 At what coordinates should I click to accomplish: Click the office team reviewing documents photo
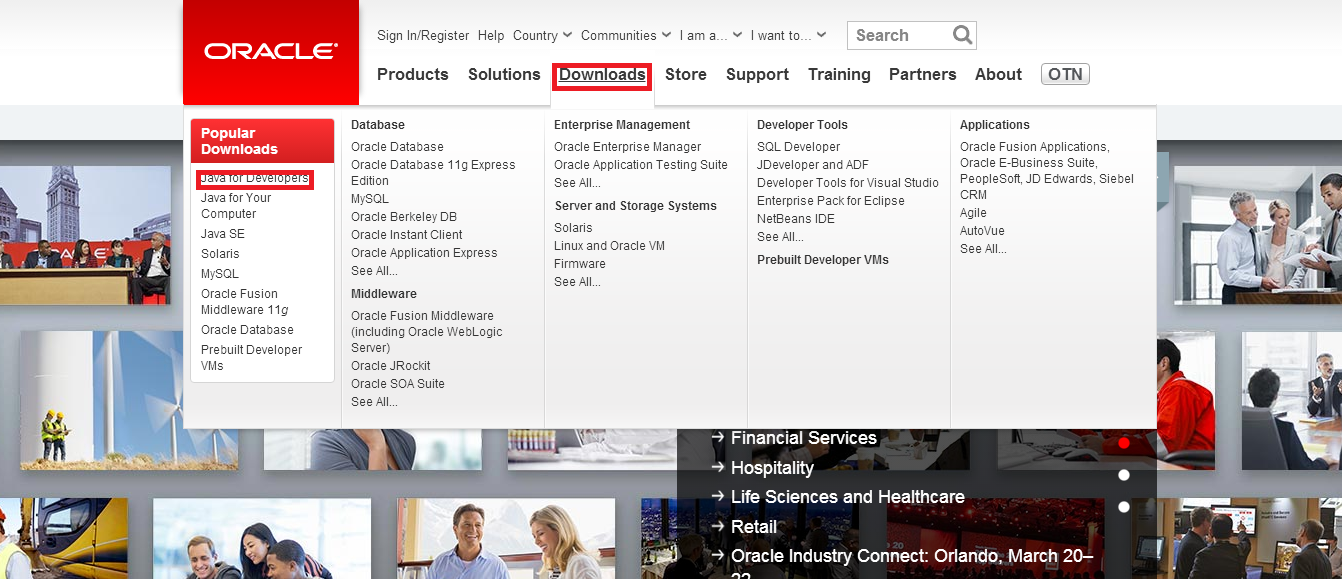1258,235
